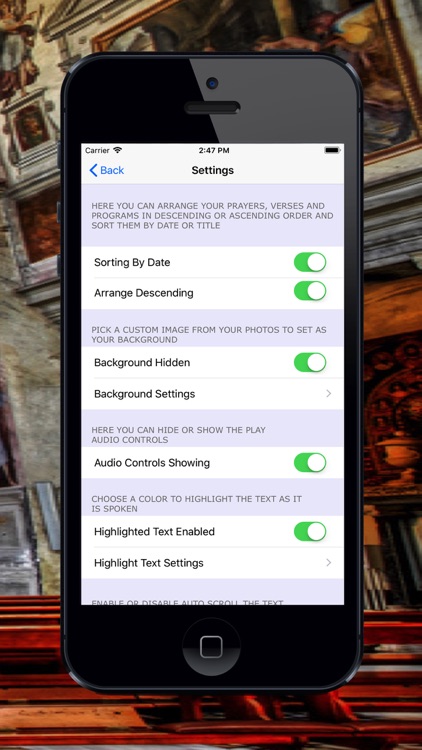Viewport: 422px width, 750px height.
Task: Tap the 2:47 PM clock
Action: point(214,150)
